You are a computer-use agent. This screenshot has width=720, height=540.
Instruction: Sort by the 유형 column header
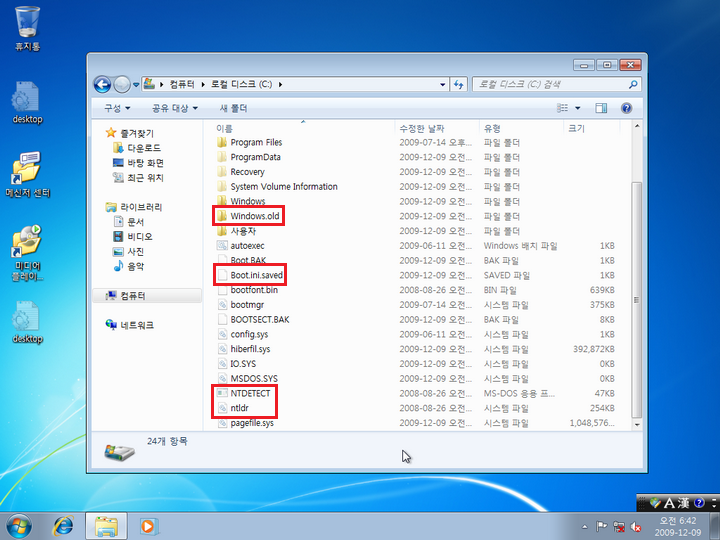(x=521, y=128)
